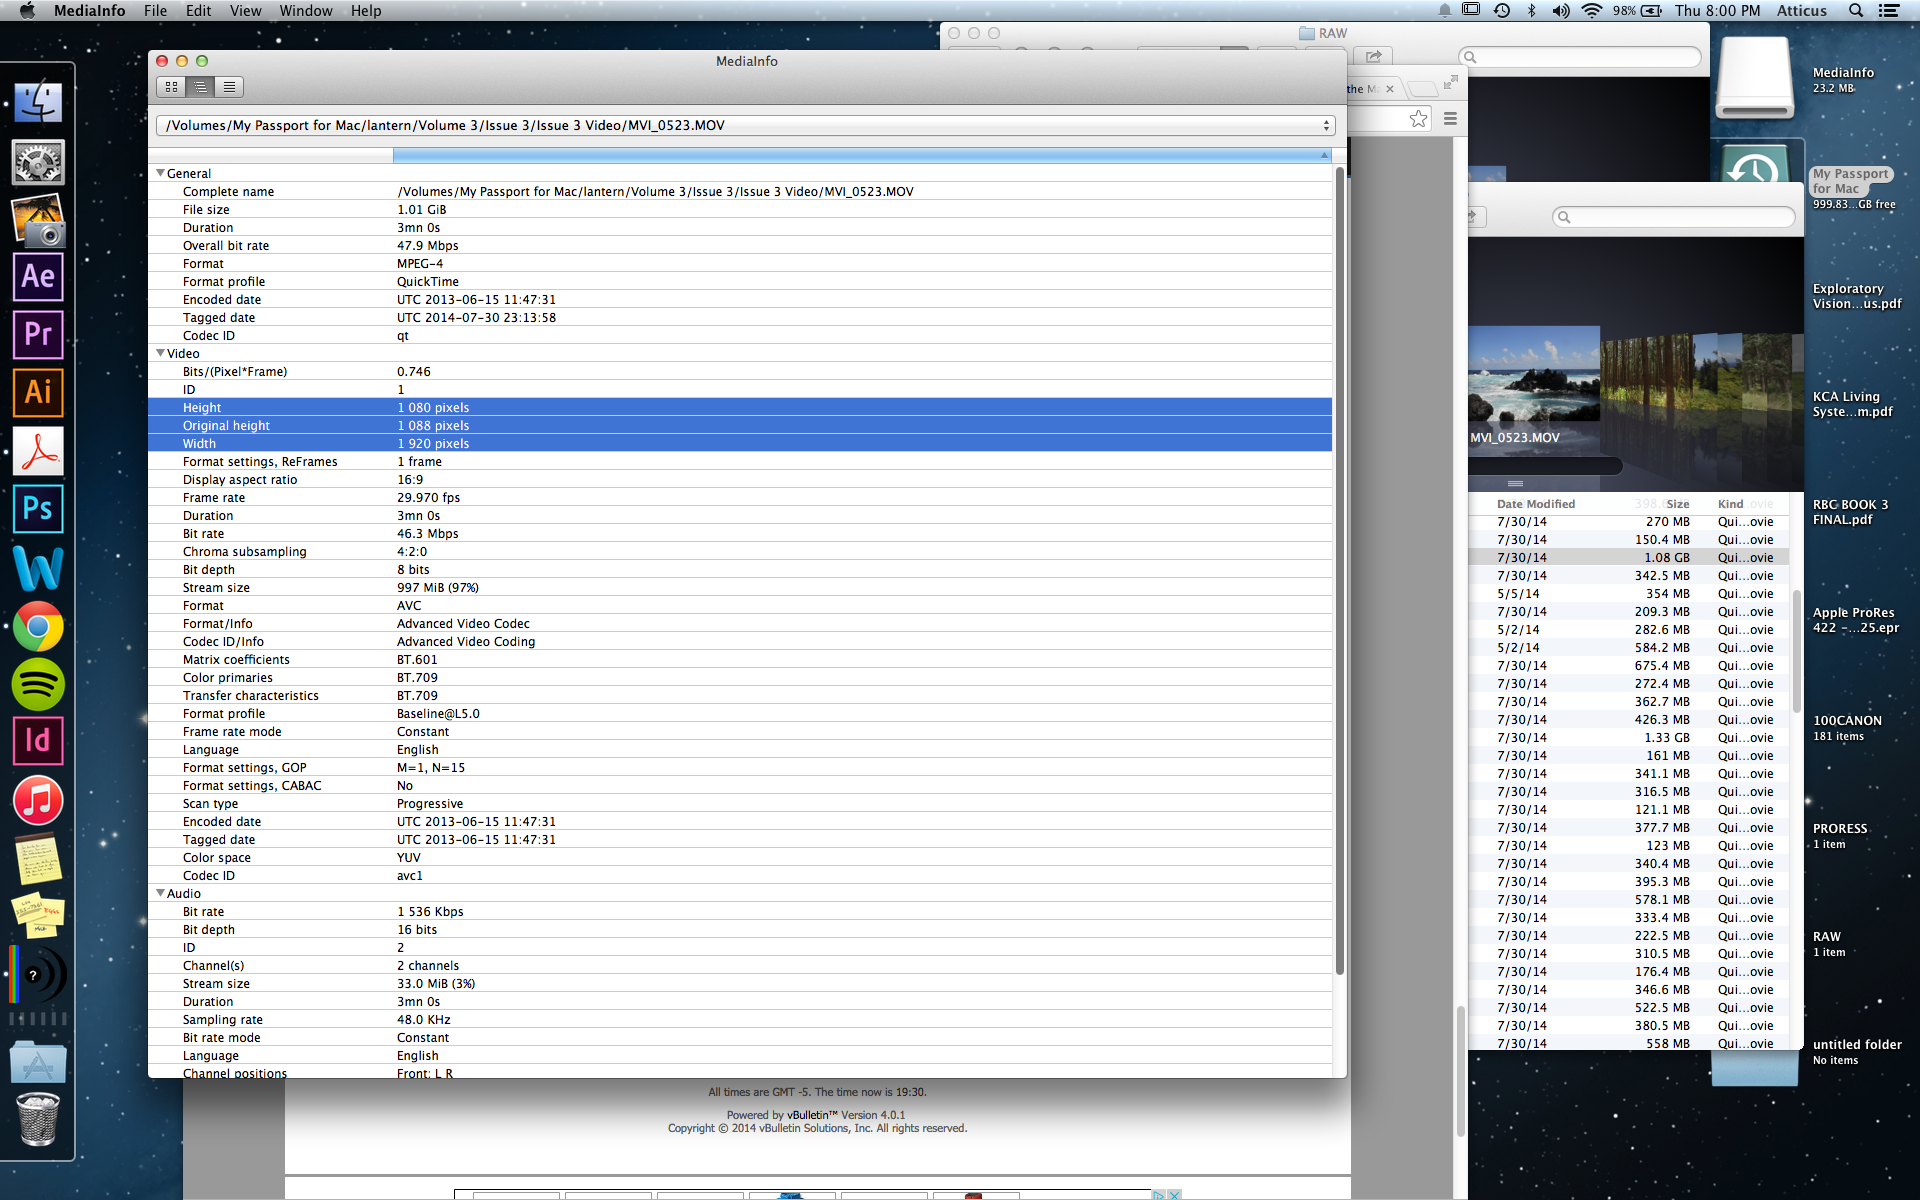Open the File menu

point(155,11)
